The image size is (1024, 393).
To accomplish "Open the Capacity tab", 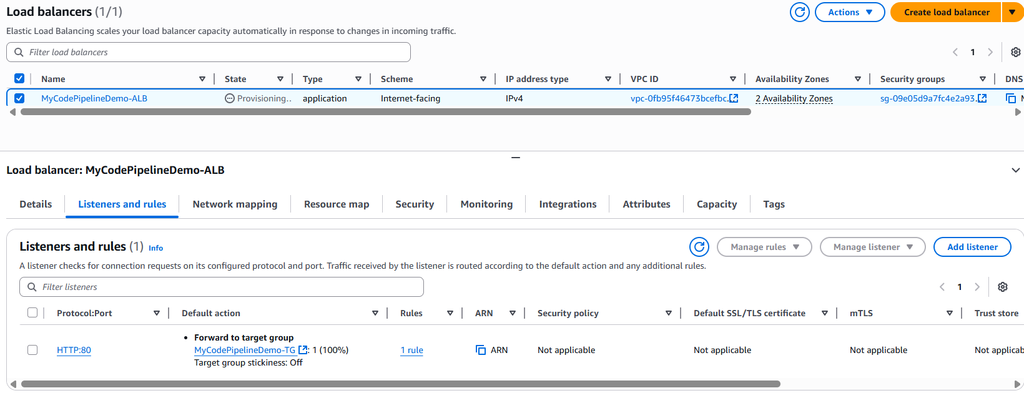I will pyautogui.click(x=717, y=204).
